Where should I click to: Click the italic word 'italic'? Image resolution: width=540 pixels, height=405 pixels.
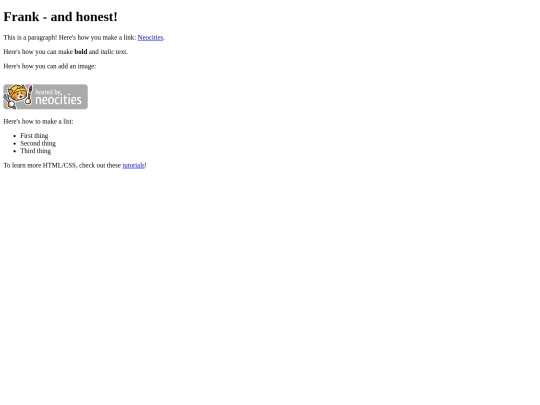pyautogui.click(x=107, y=52)
